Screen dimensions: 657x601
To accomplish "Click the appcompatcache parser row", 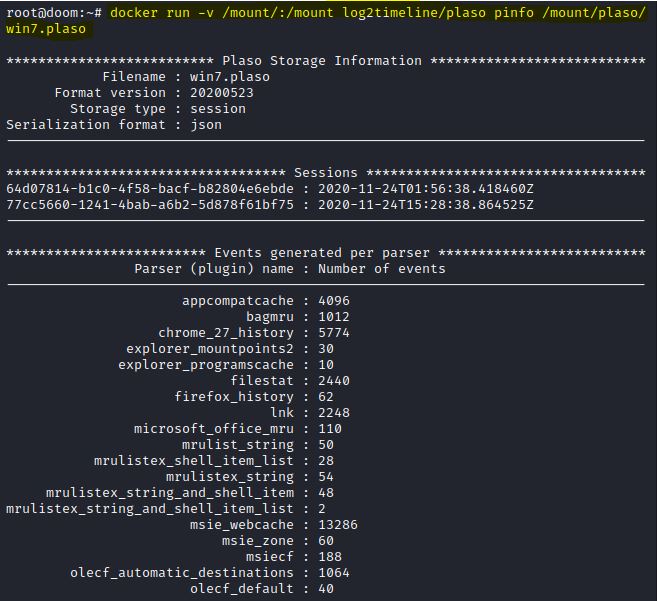I will [238, 301].
